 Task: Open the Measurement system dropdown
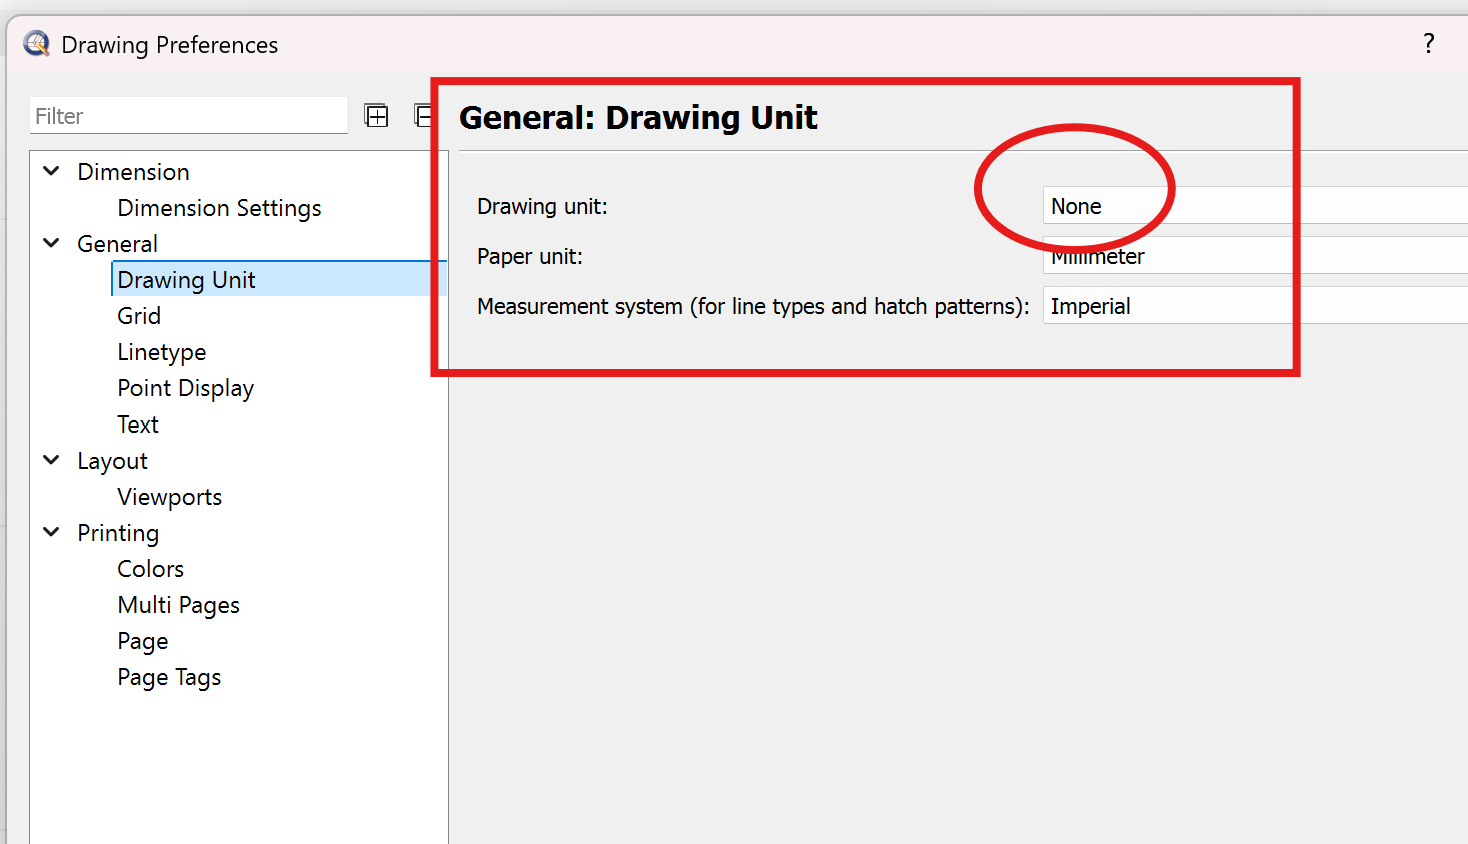click(x=1250, y=306)
